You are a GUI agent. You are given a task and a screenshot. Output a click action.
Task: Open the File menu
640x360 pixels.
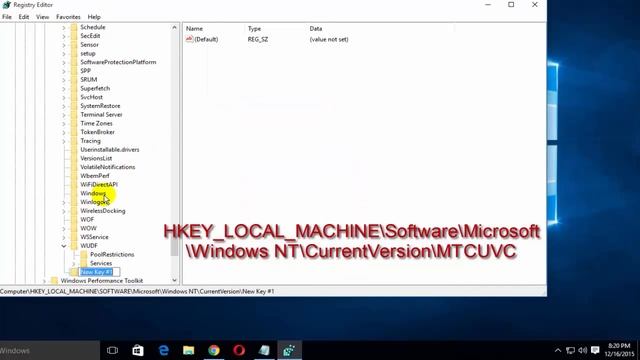(x=7, y=17)
